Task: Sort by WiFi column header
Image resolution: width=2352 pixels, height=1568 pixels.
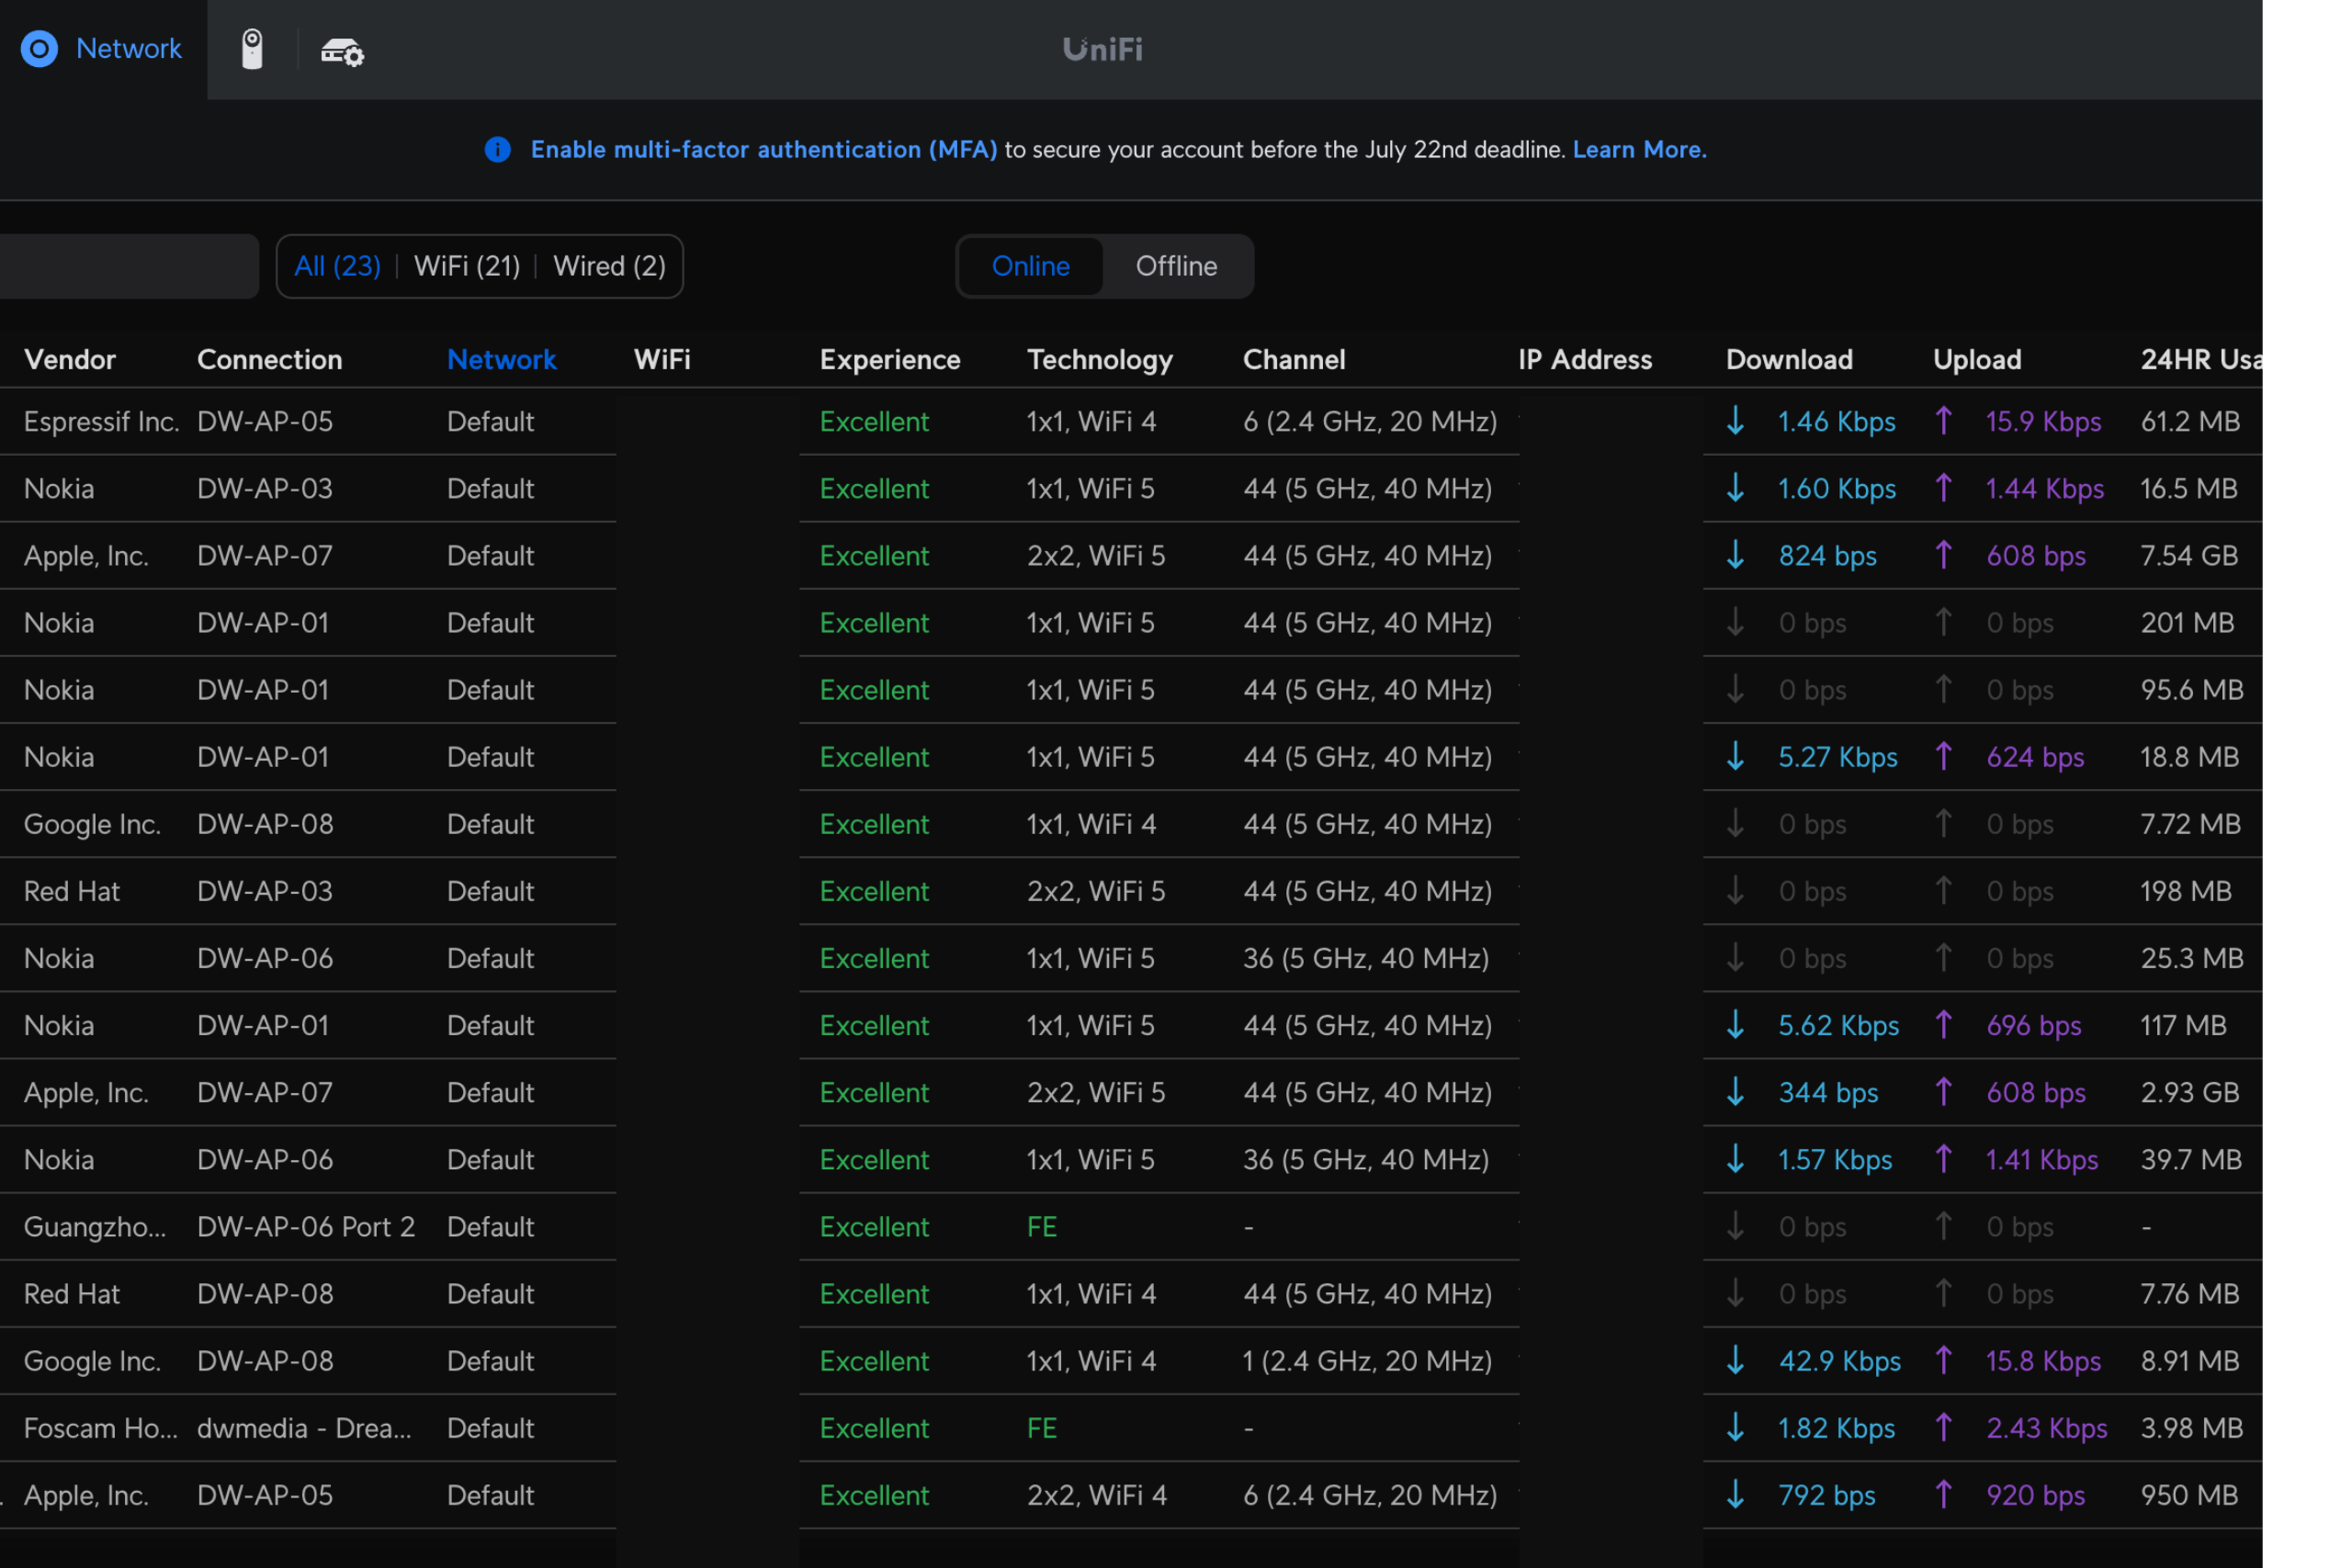Action: tap(662, 359)
